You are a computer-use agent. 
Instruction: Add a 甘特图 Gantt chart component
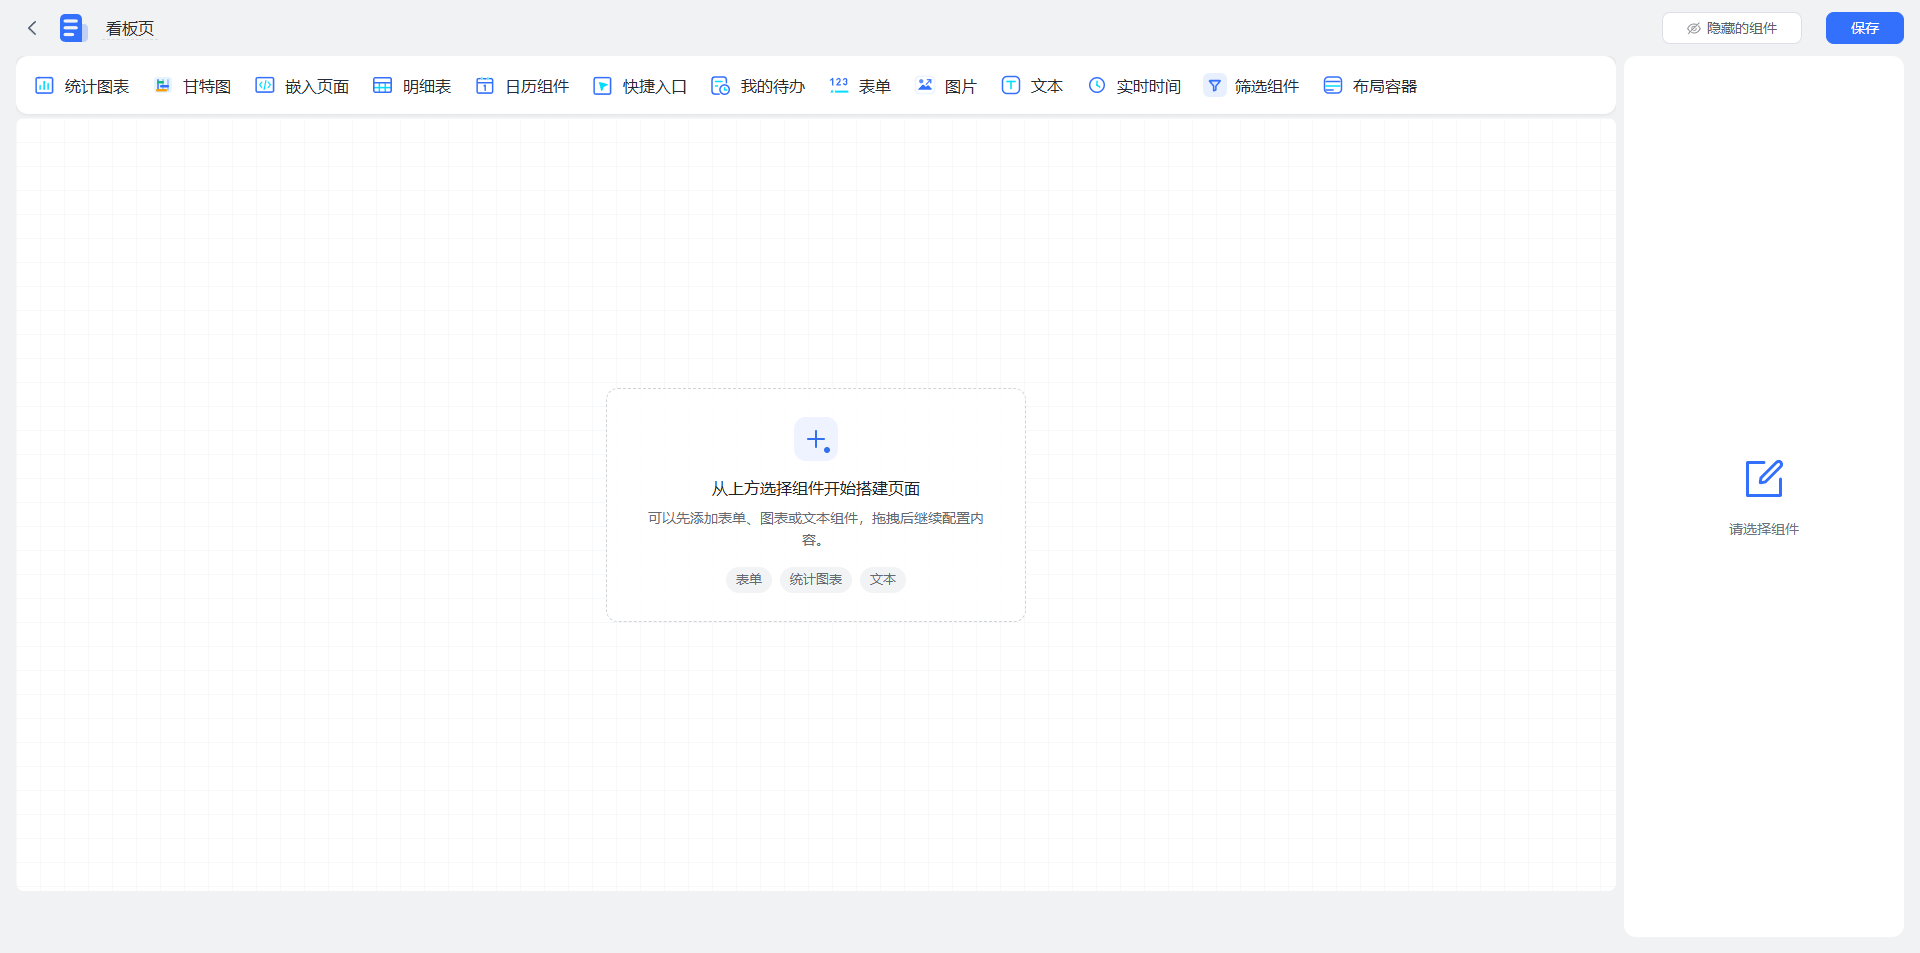pyautogui.click(x=193, y=86)
